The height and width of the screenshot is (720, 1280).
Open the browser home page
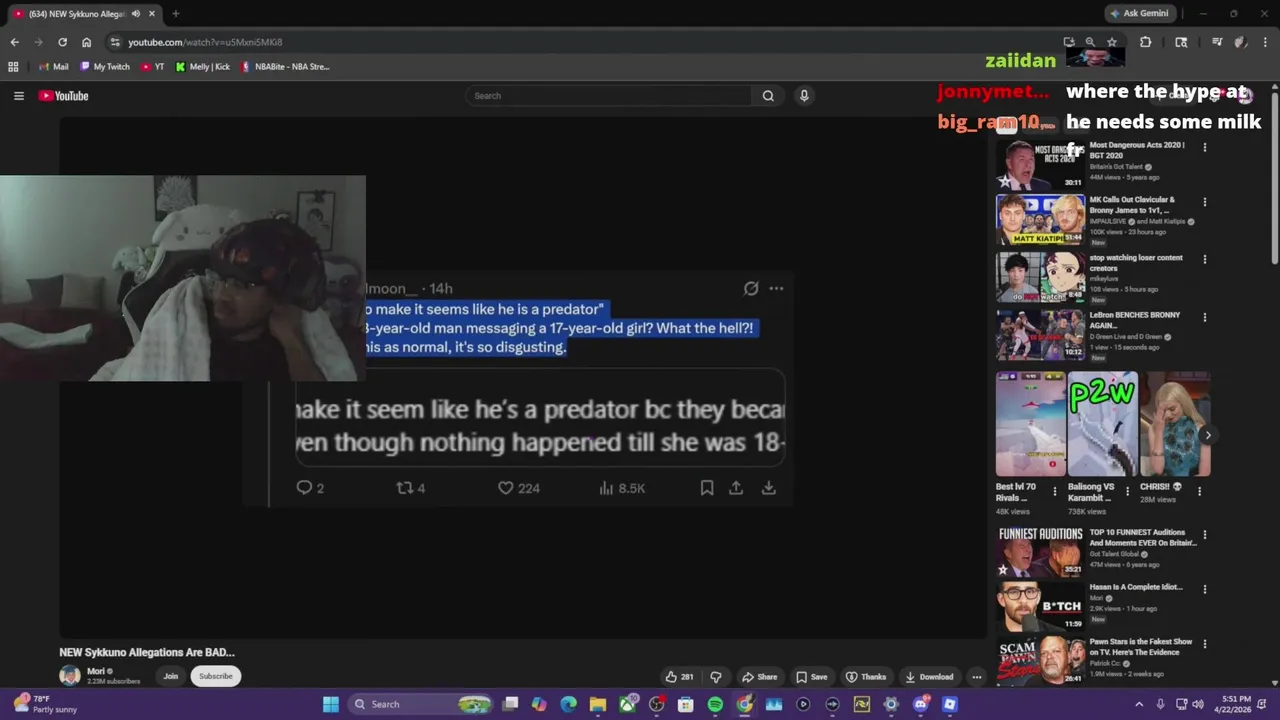[86, 42]
